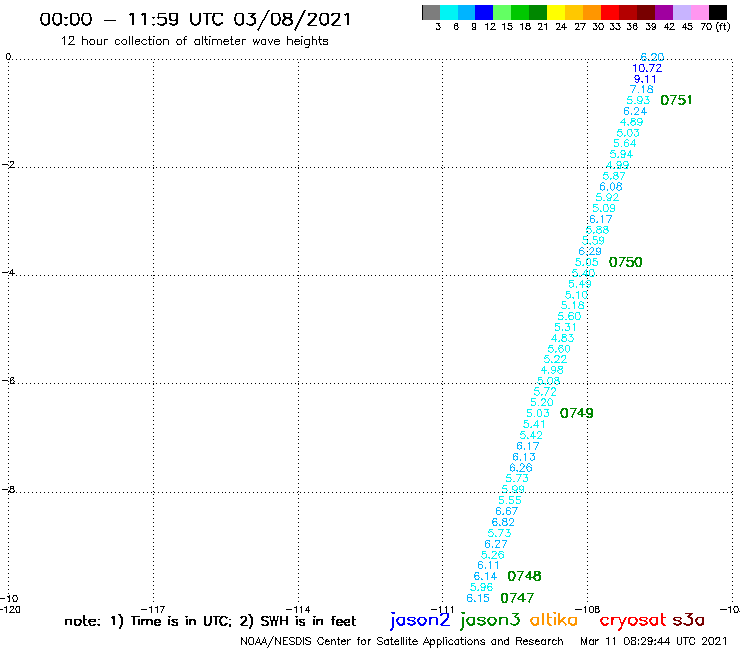Click the 5.40 wave height value

click(x=583, y=273)
